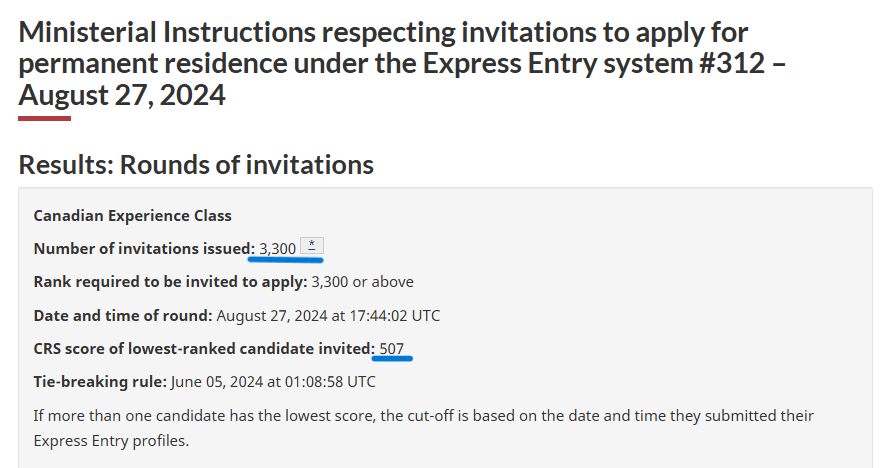883x468 pixels.
Task: Click the blue underline beneath 507
Action: (393, 358)
